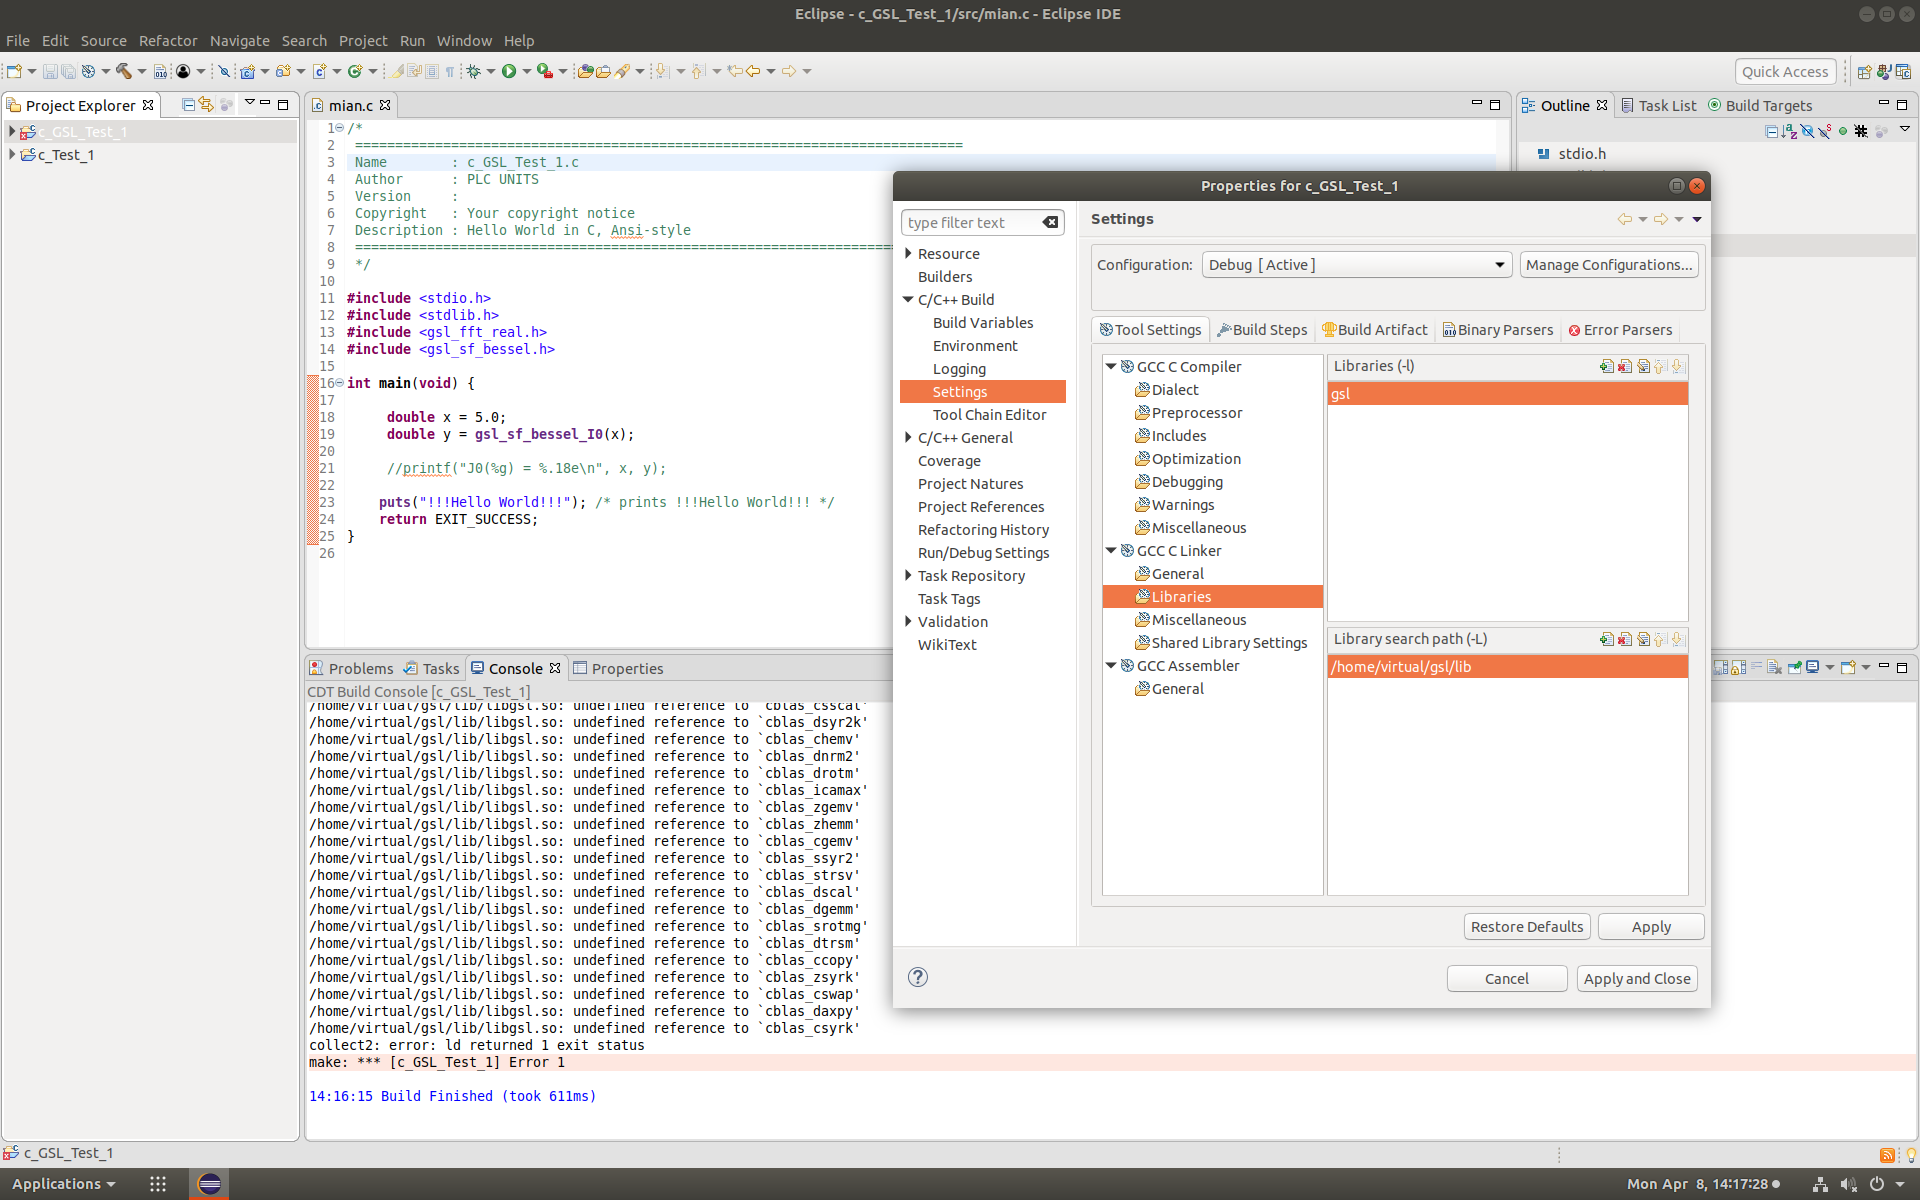Click the Save icon in main toolbar
Screen dimensions: 1920x1200
(50, 71)
